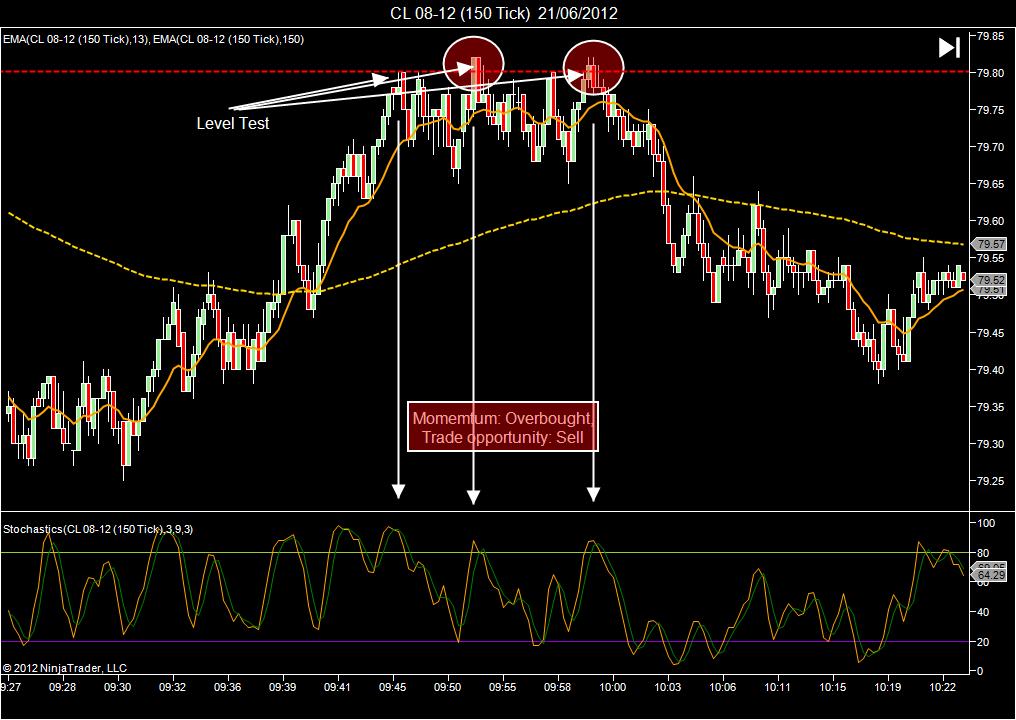The height and width of the screenshot is (720, 1016).
Task: Click the 09:58 time axis label
Action: tap(557, 687)
